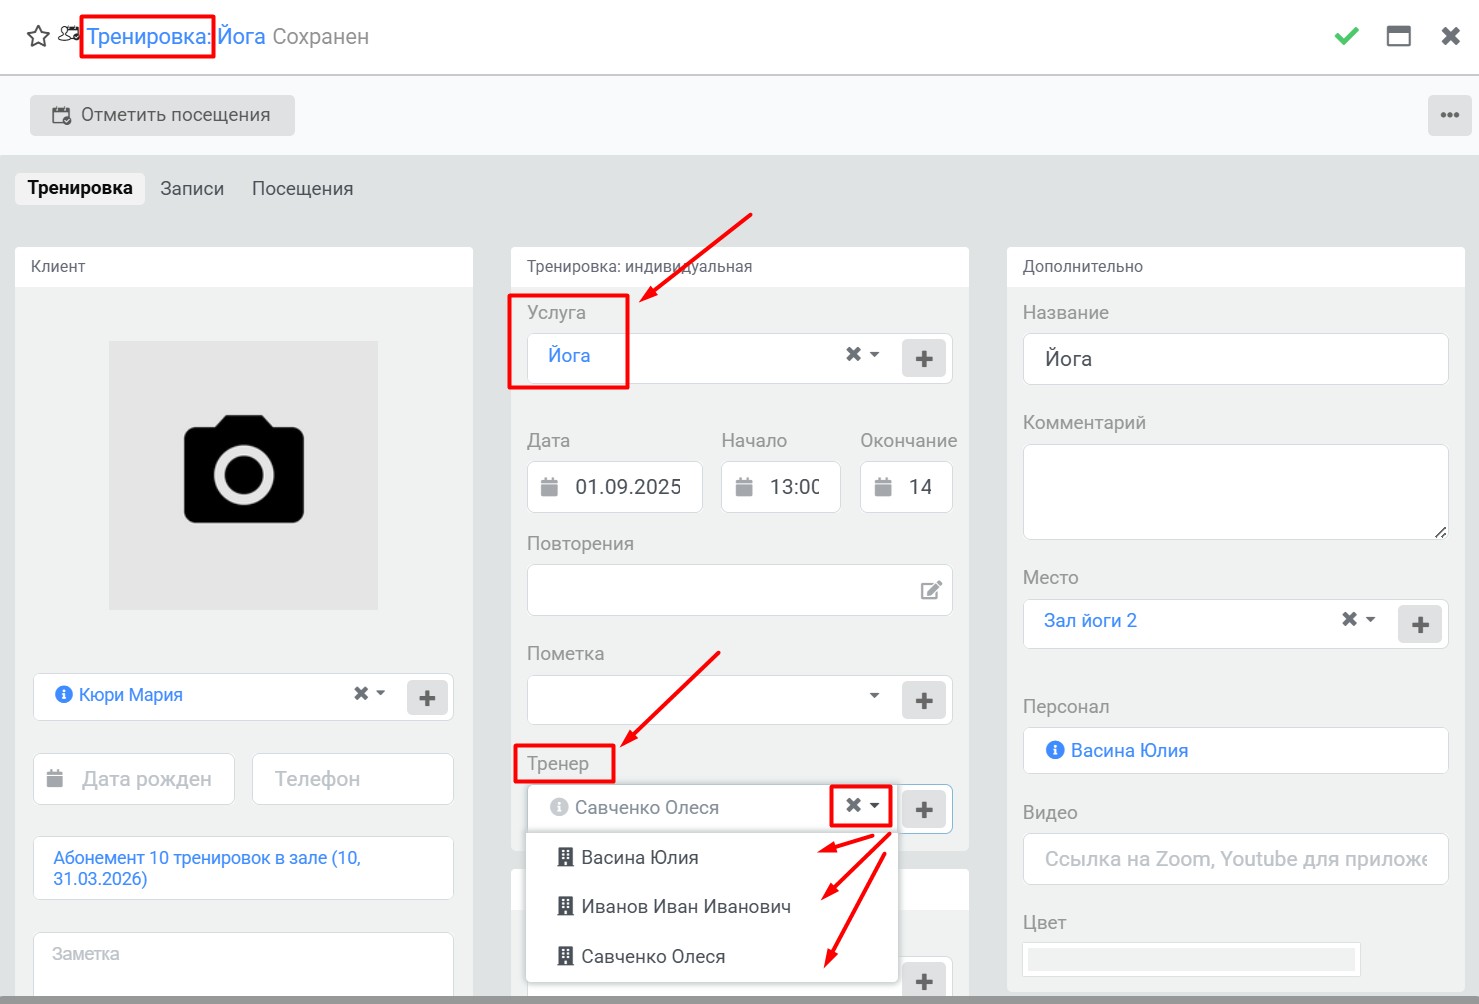Open the Тренировка: Йога title link

coord(176,37)
